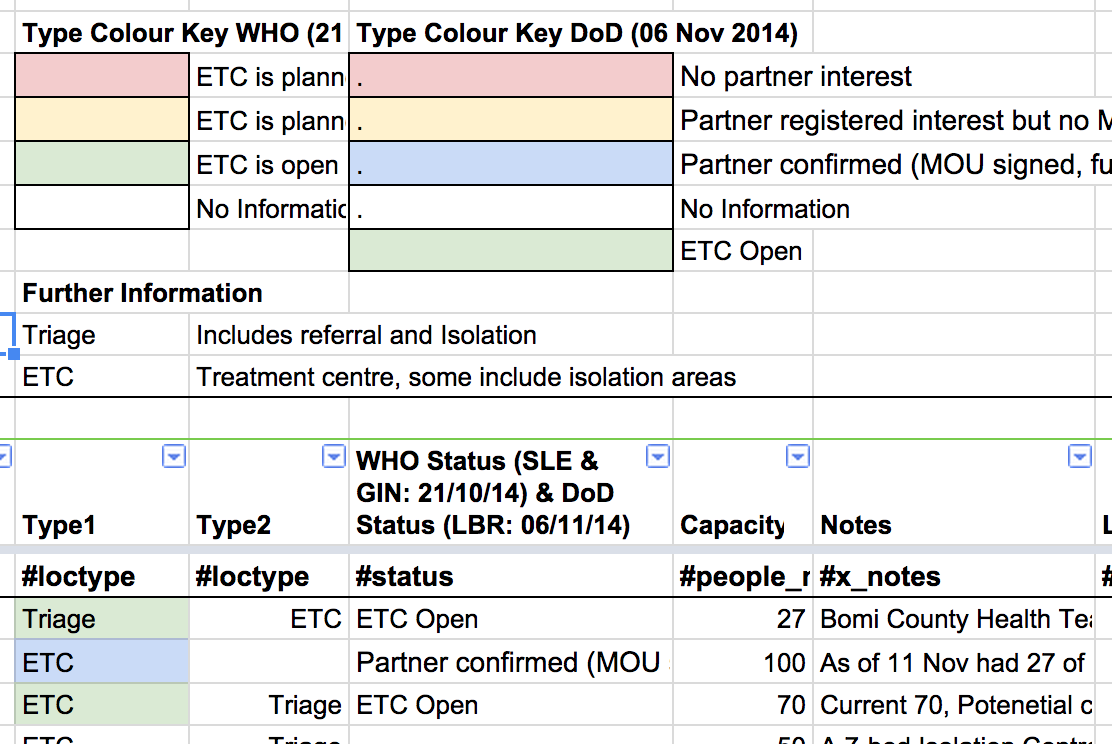Select the blue DoD key cell
Screen dimensions: 1112x744
511,163
